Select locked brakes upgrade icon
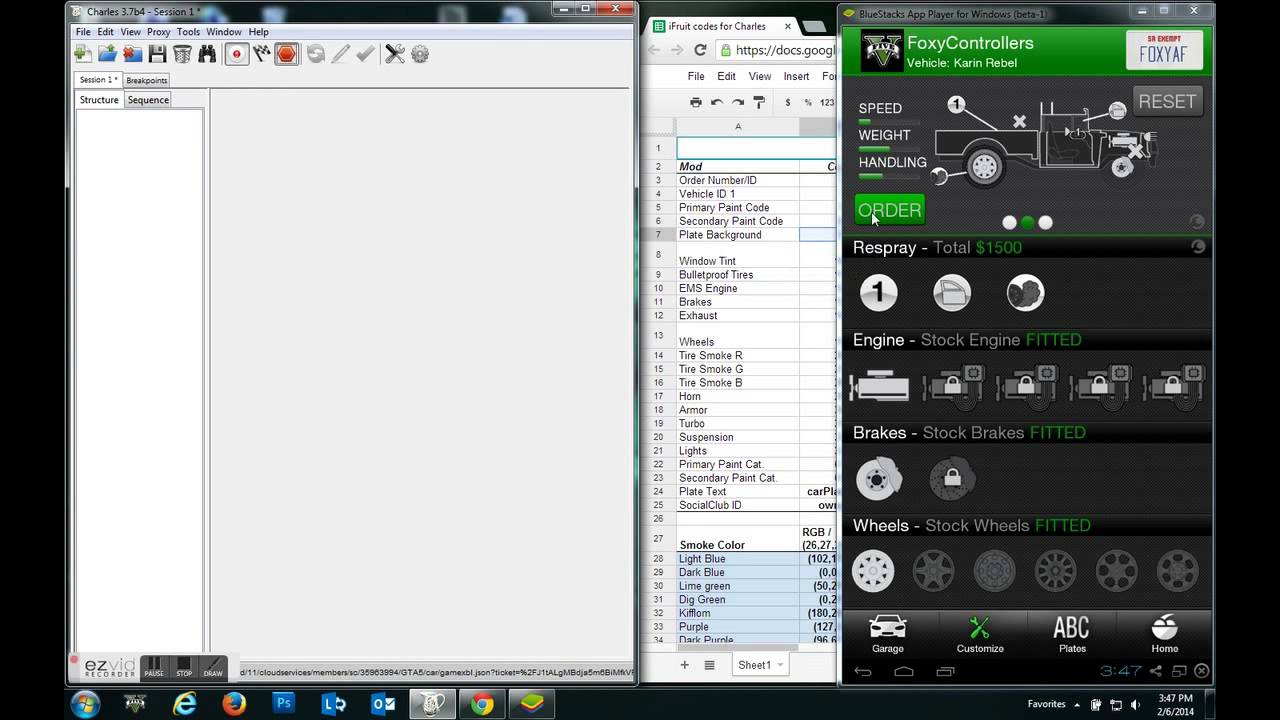 (x=952, y=479)
